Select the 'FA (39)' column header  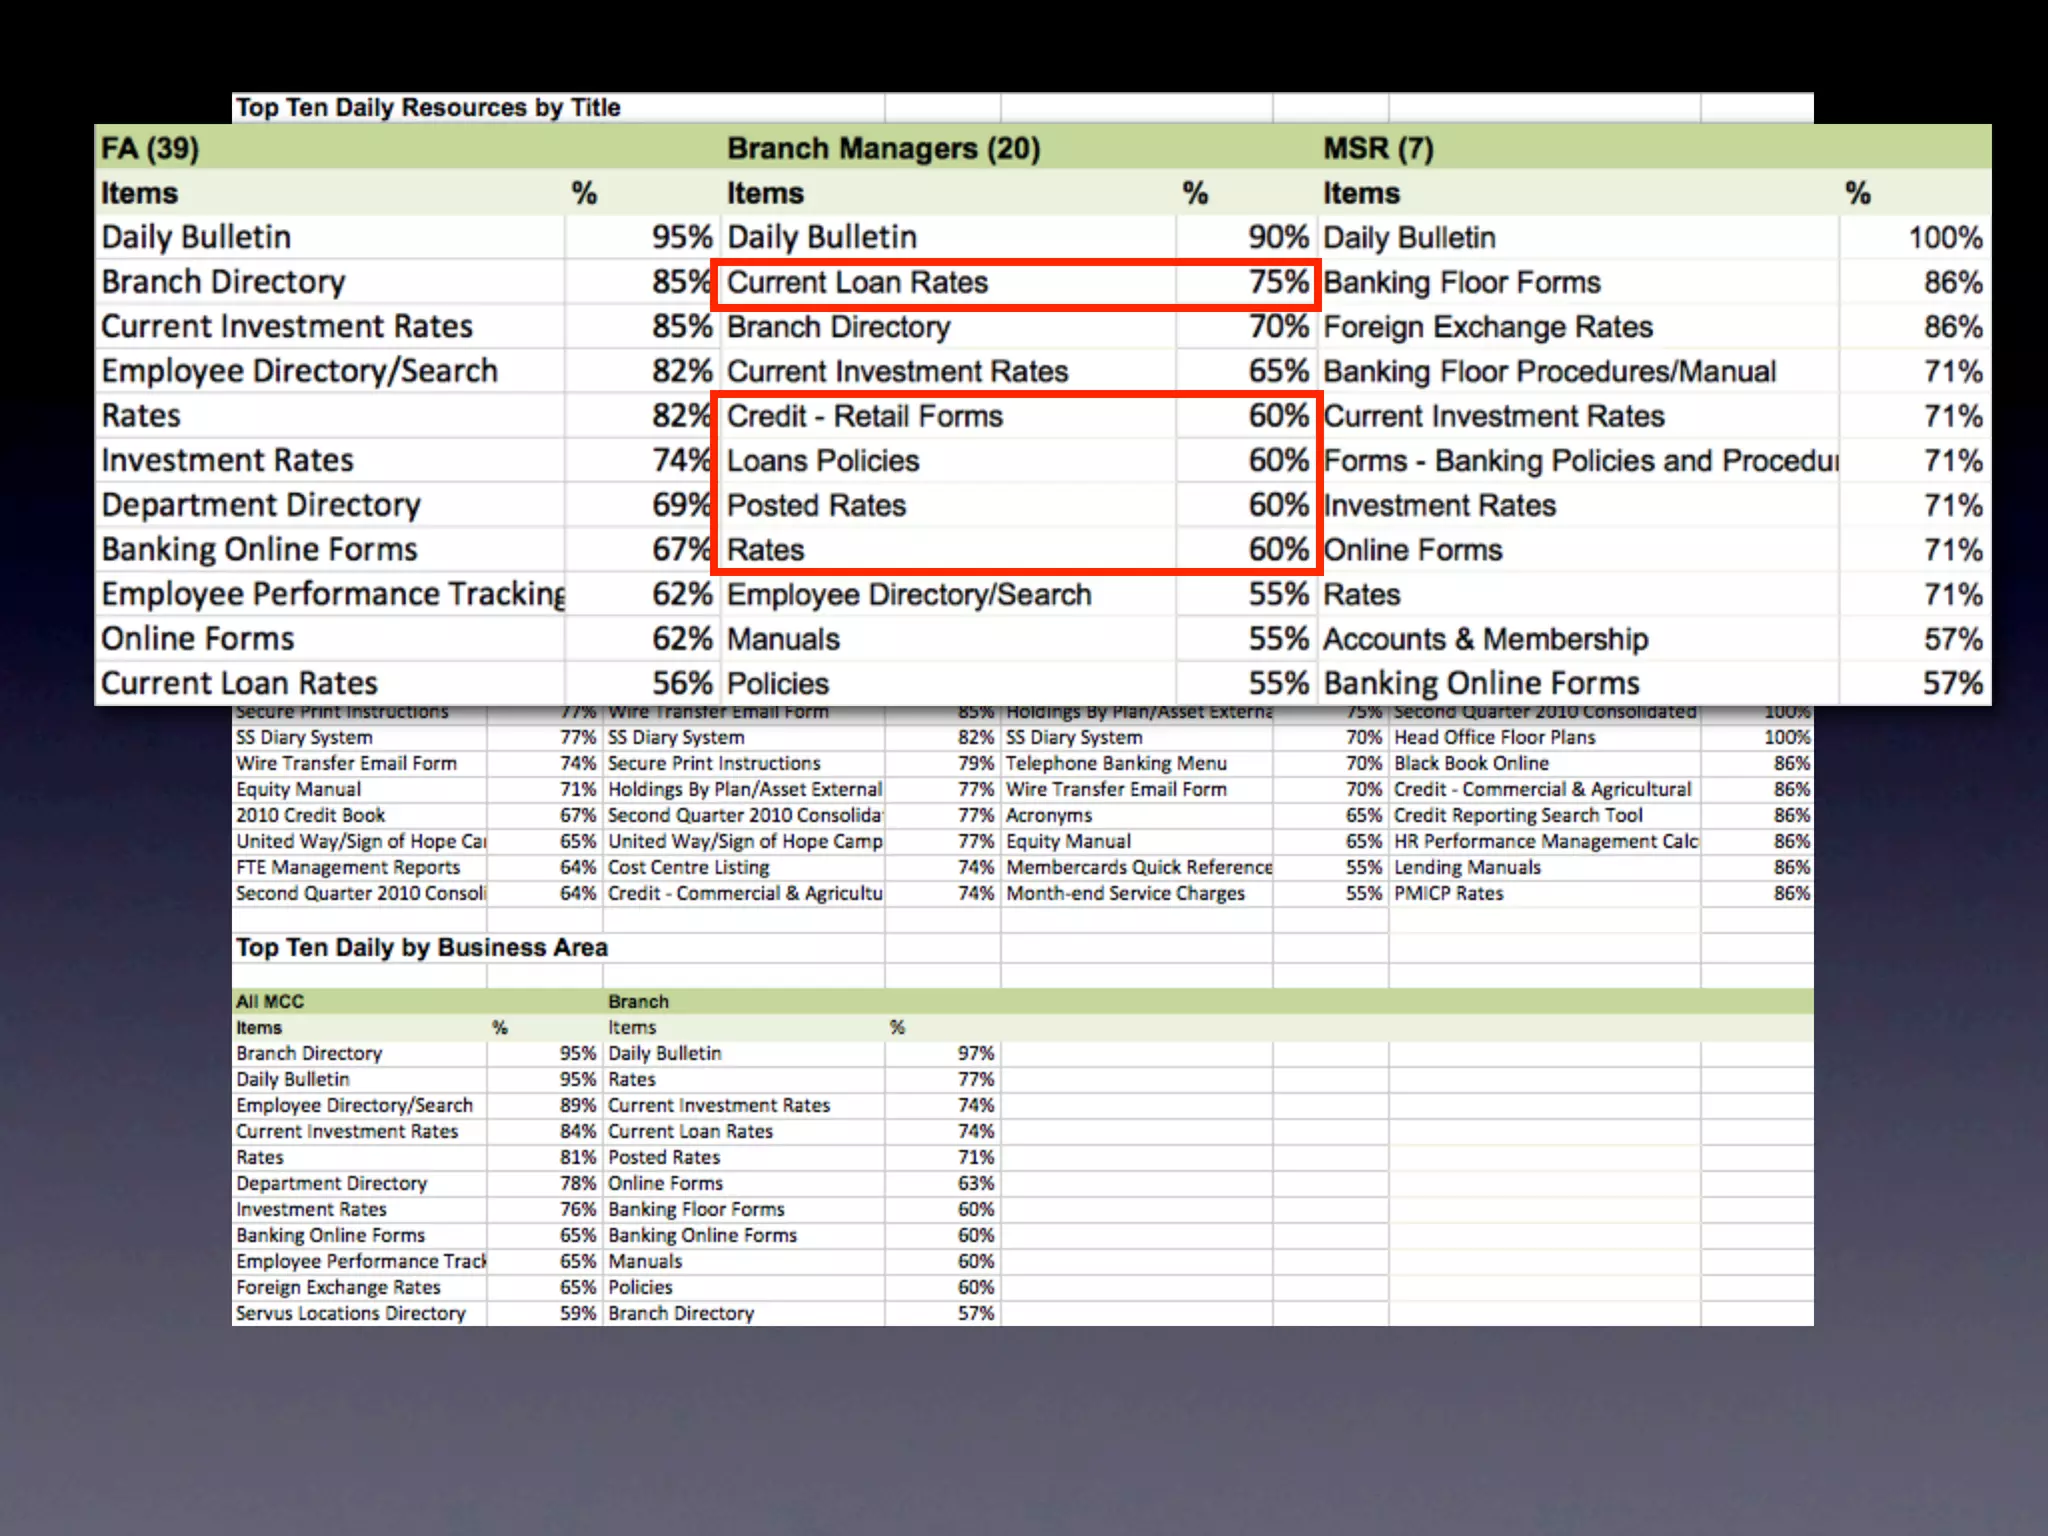150,149
